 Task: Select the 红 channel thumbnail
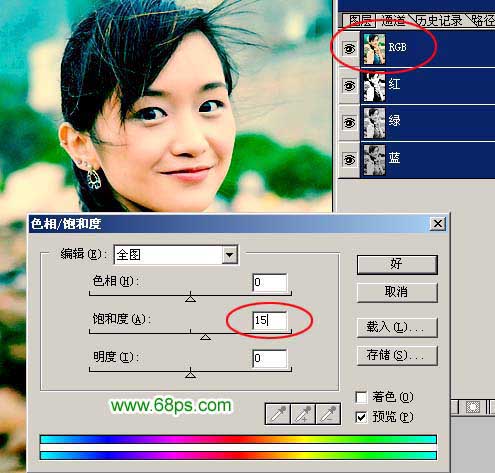click(x=374, y=86)
